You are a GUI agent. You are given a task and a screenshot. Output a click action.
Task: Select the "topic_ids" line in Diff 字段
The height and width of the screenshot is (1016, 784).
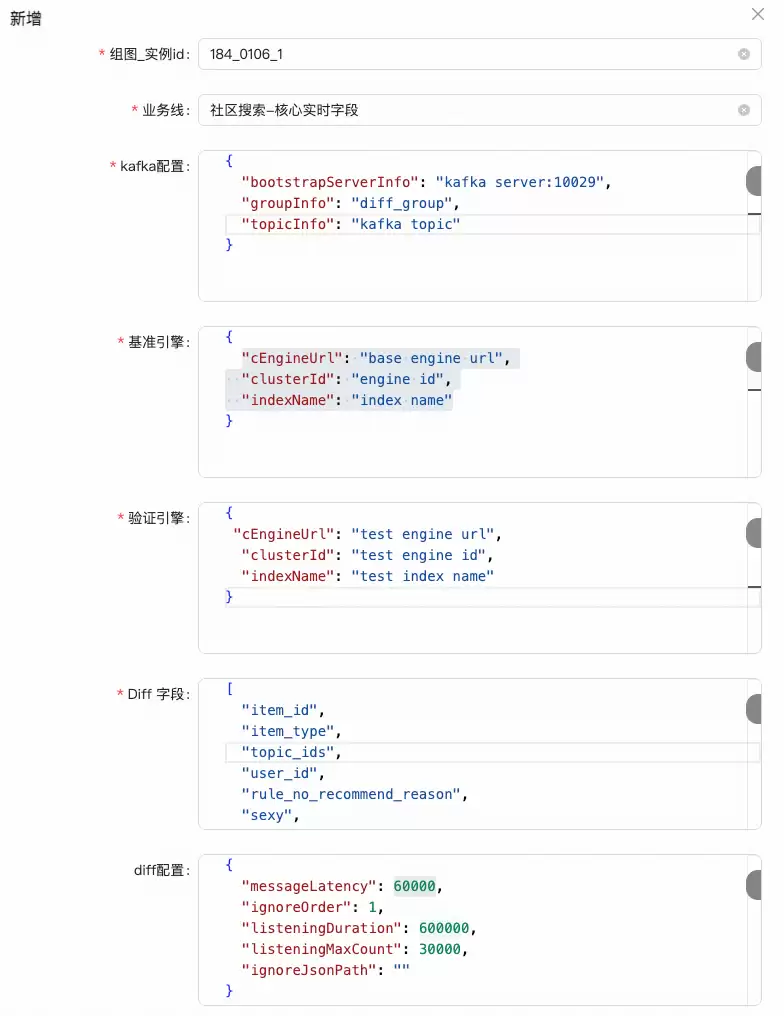pyautogui.click(x=295, y=752)
